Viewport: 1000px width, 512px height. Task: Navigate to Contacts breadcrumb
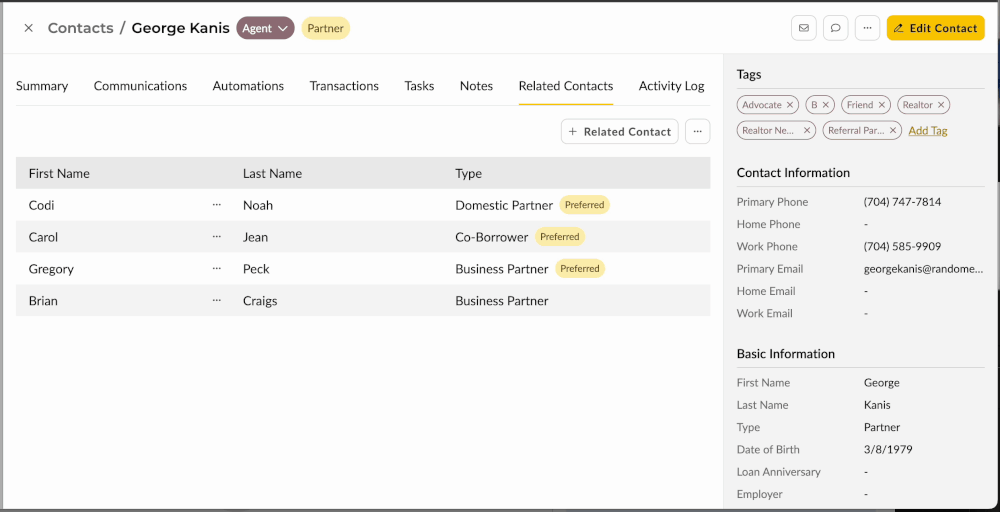[x=80, y=28]
